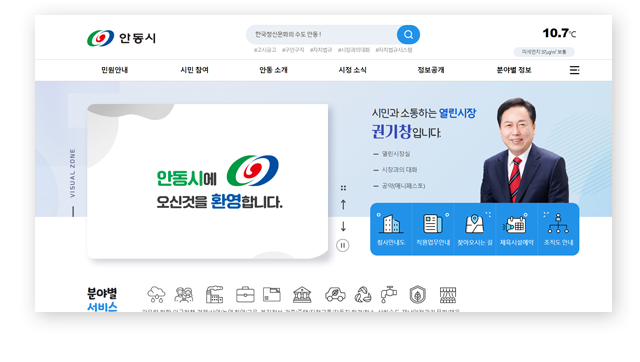Select the factory service icon
The height and width of the screenshot is (362, 640).
(x=215, y=295)
